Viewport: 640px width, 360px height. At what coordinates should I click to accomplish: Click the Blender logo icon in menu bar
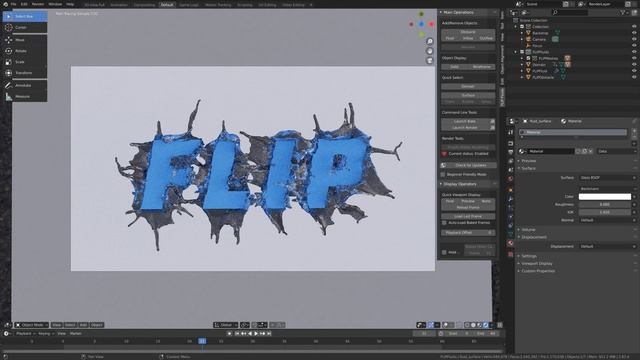[x=5, y=4]
